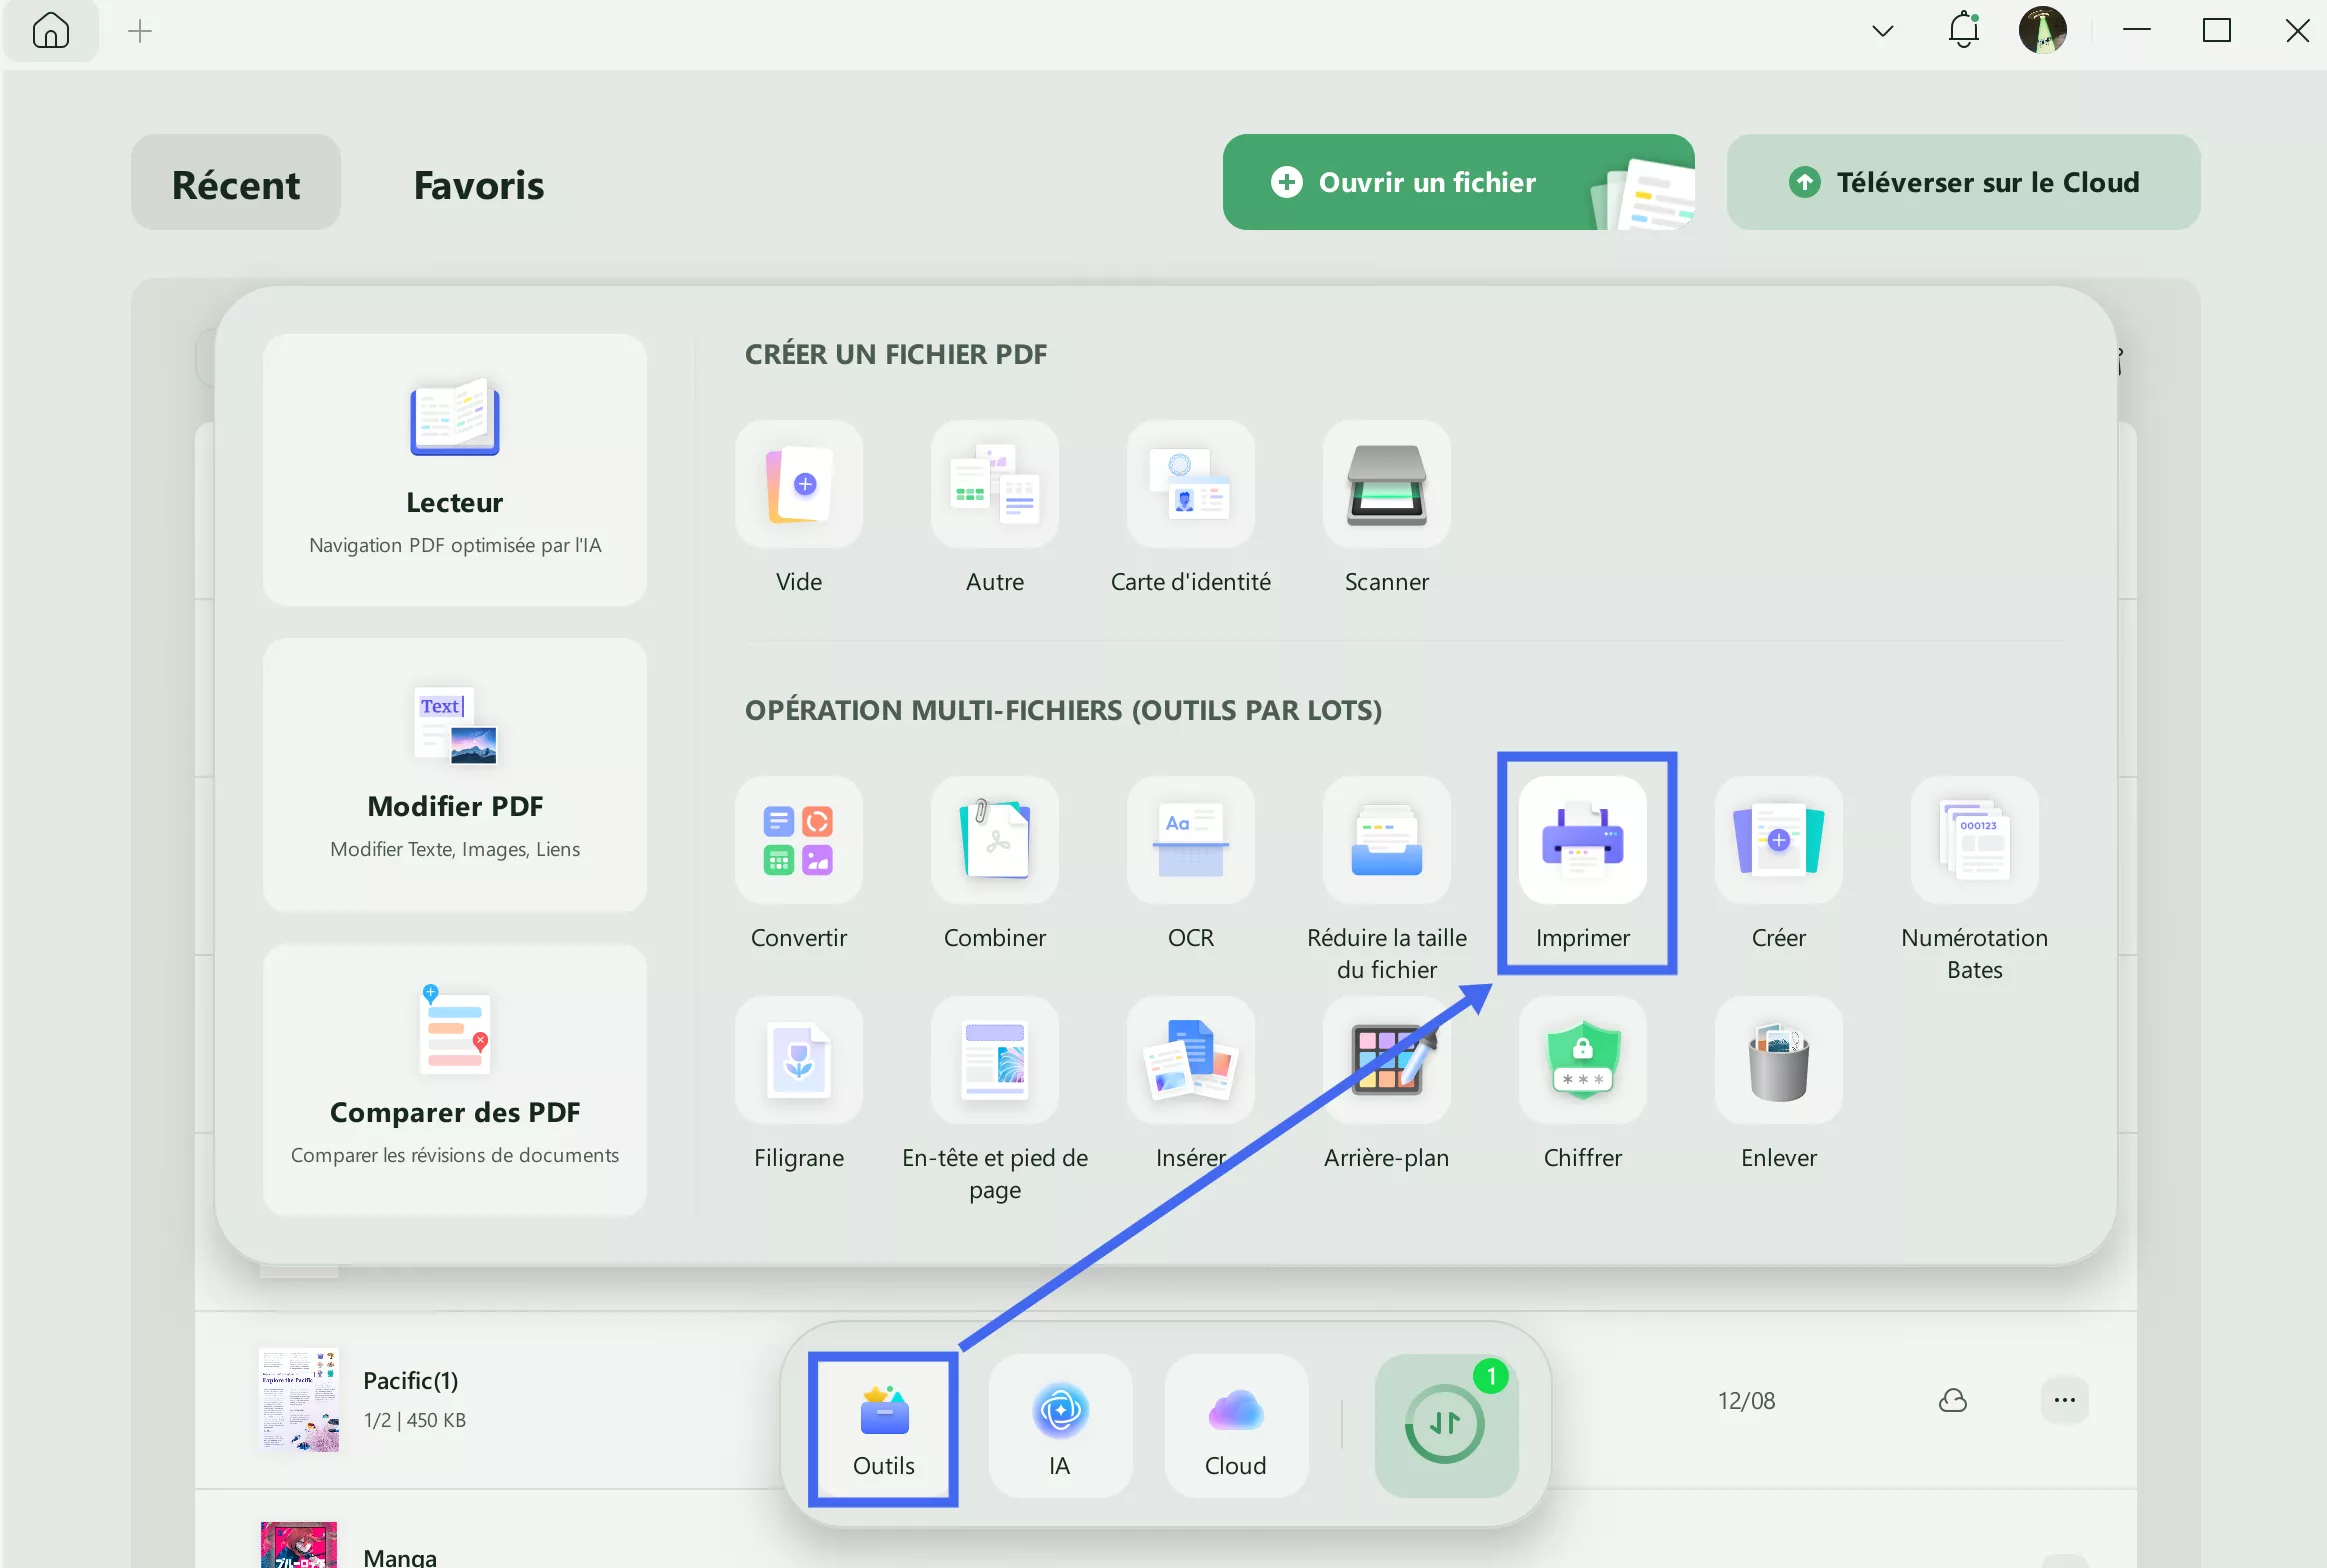Select the Récent tab
2327x1568 pixels.
236,184
